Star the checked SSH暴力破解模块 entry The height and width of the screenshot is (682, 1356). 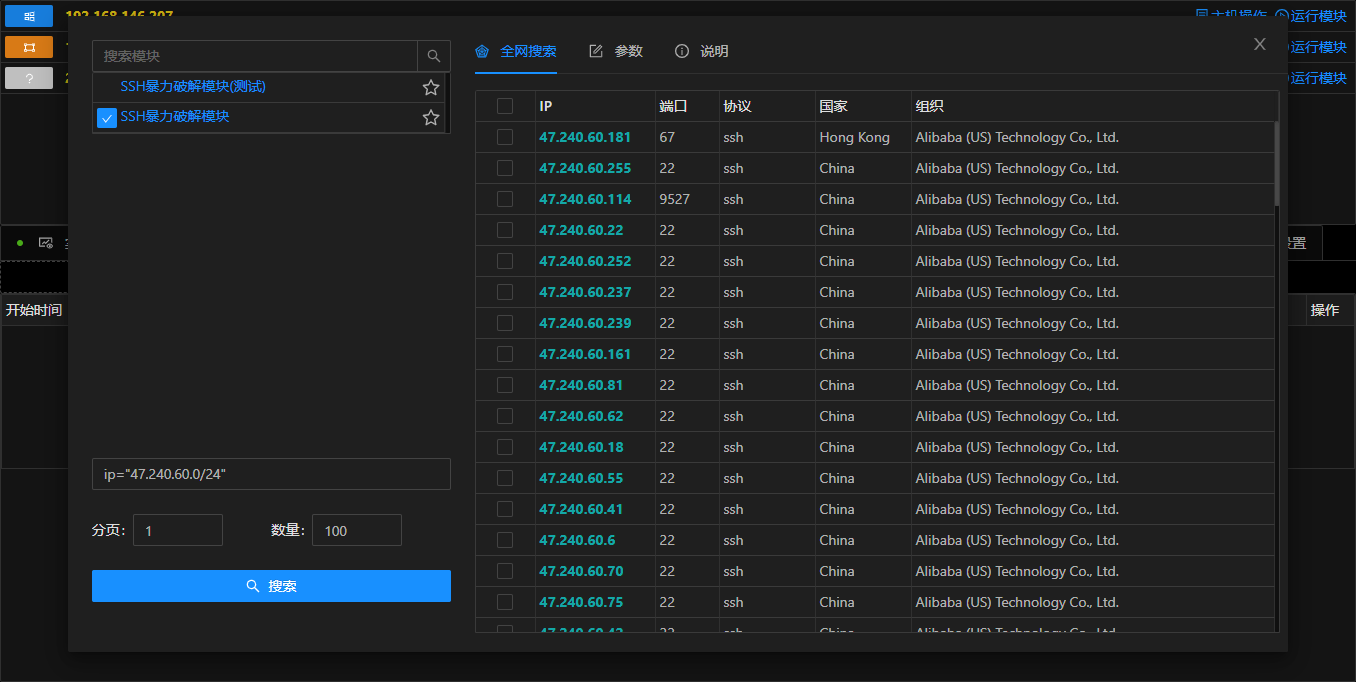(431, 117)
